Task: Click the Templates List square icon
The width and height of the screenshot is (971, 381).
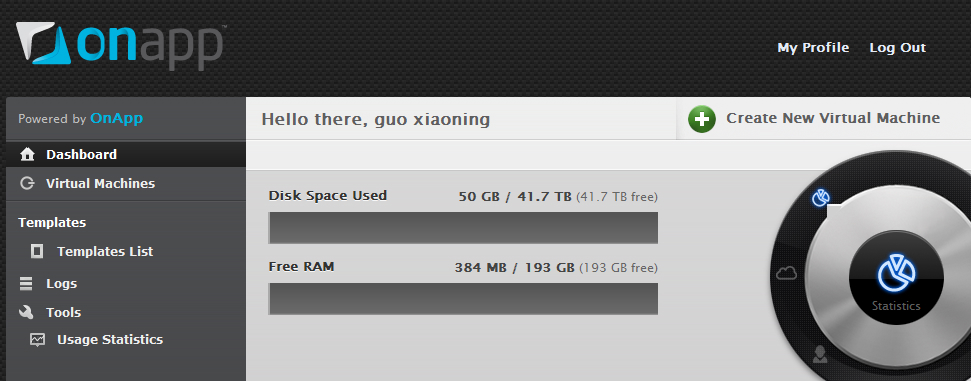Action: click(37, 252)
